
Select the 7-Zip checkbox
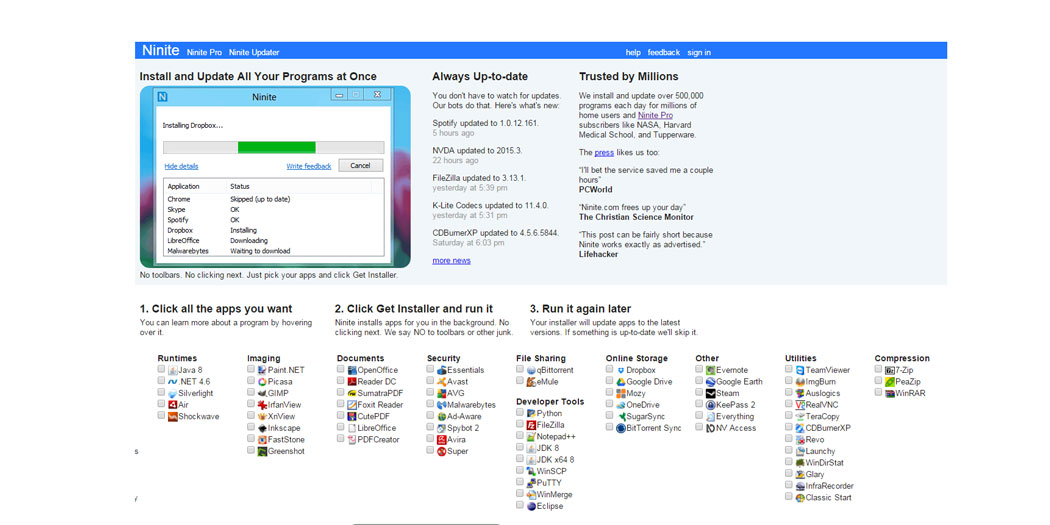(x=878, y=370)
